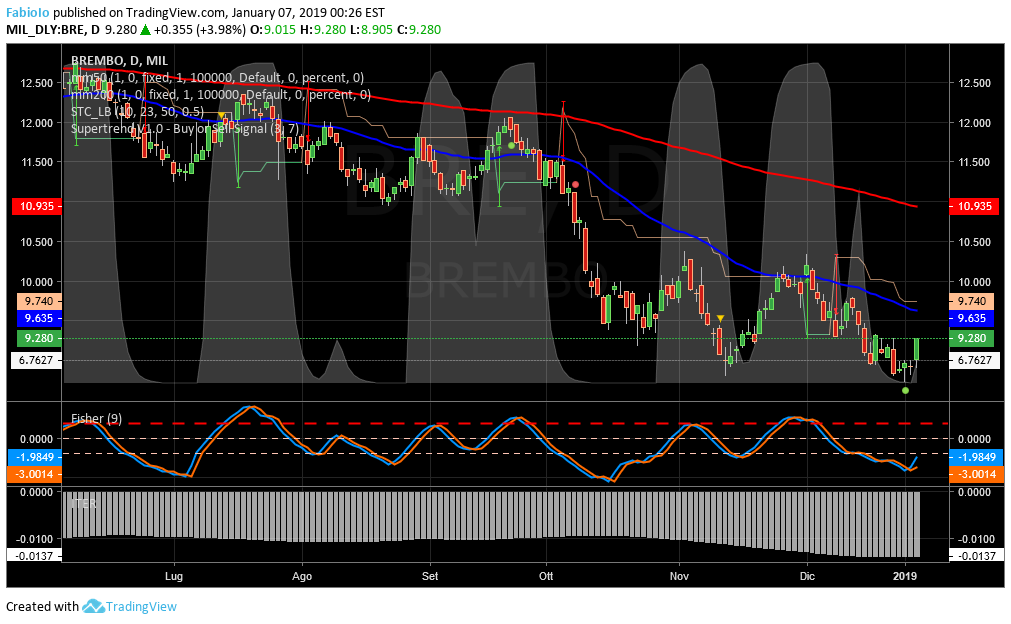This screenshot has width=1011, height=624.
Task: Click the orange -3.0014 Fisher label on right
Action: click(x=977, y=474)
